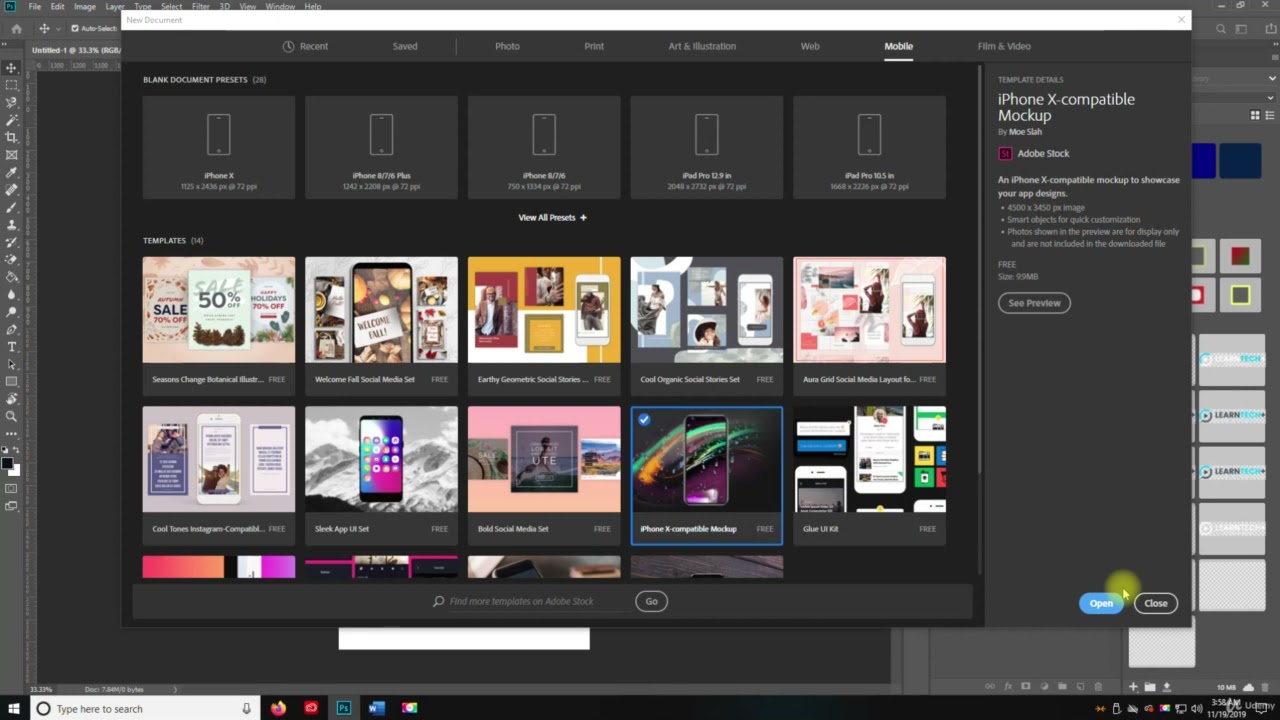Switch to the Film & Video tab

click(x=1004, y=46)
